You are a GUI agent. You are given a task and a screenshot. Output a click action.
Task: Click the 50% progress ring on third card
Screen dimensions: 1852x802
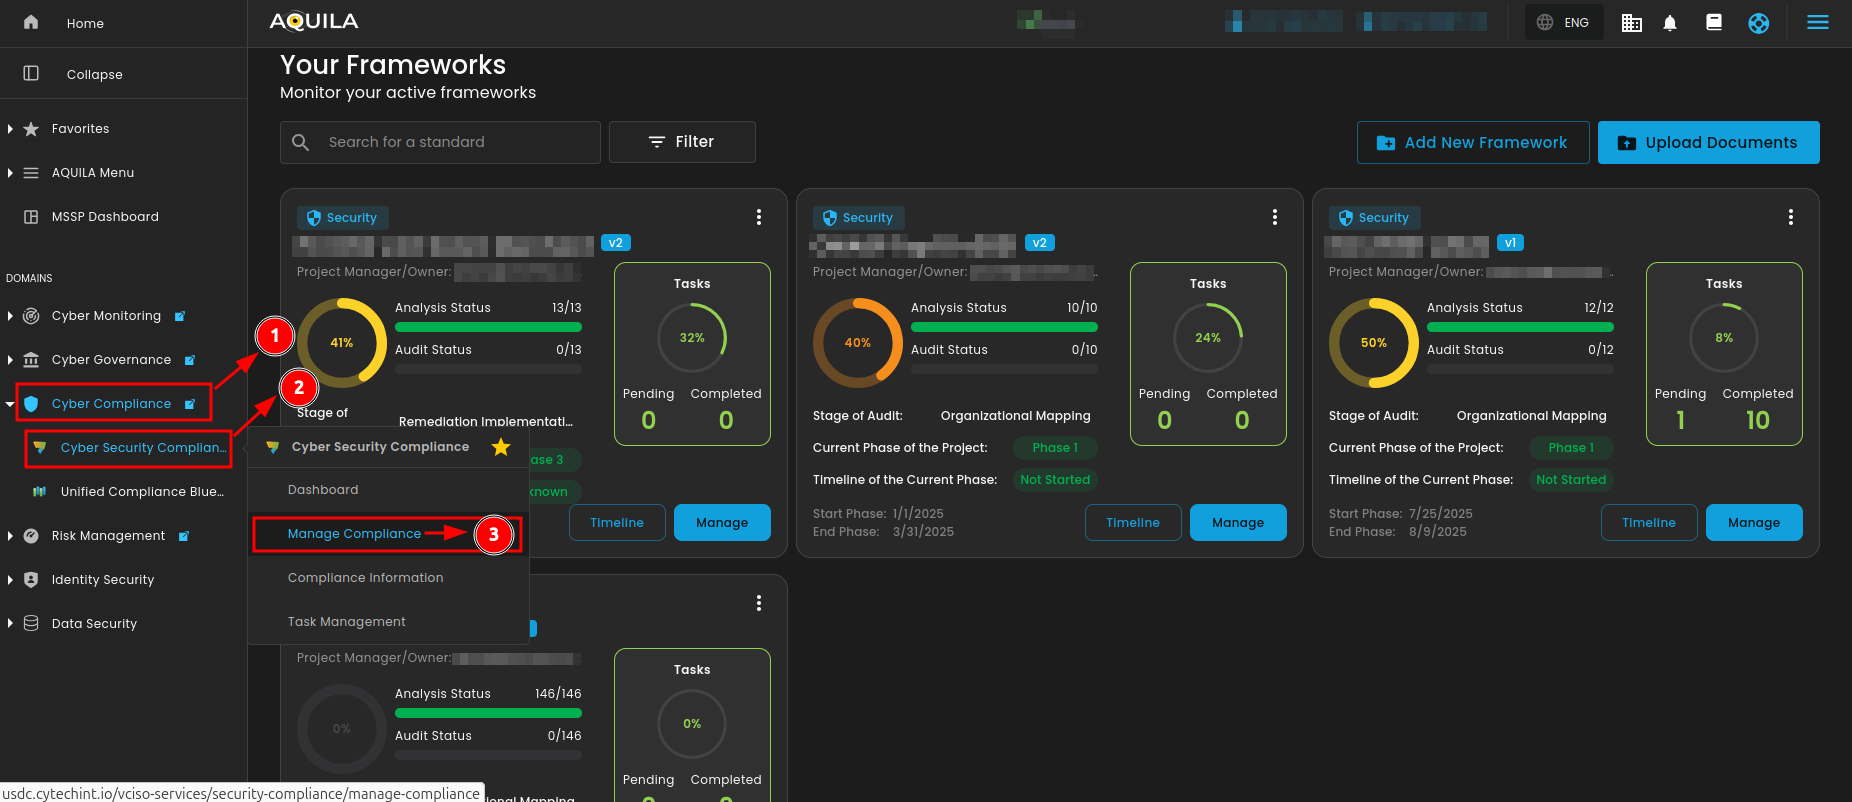click(1373, 343)
